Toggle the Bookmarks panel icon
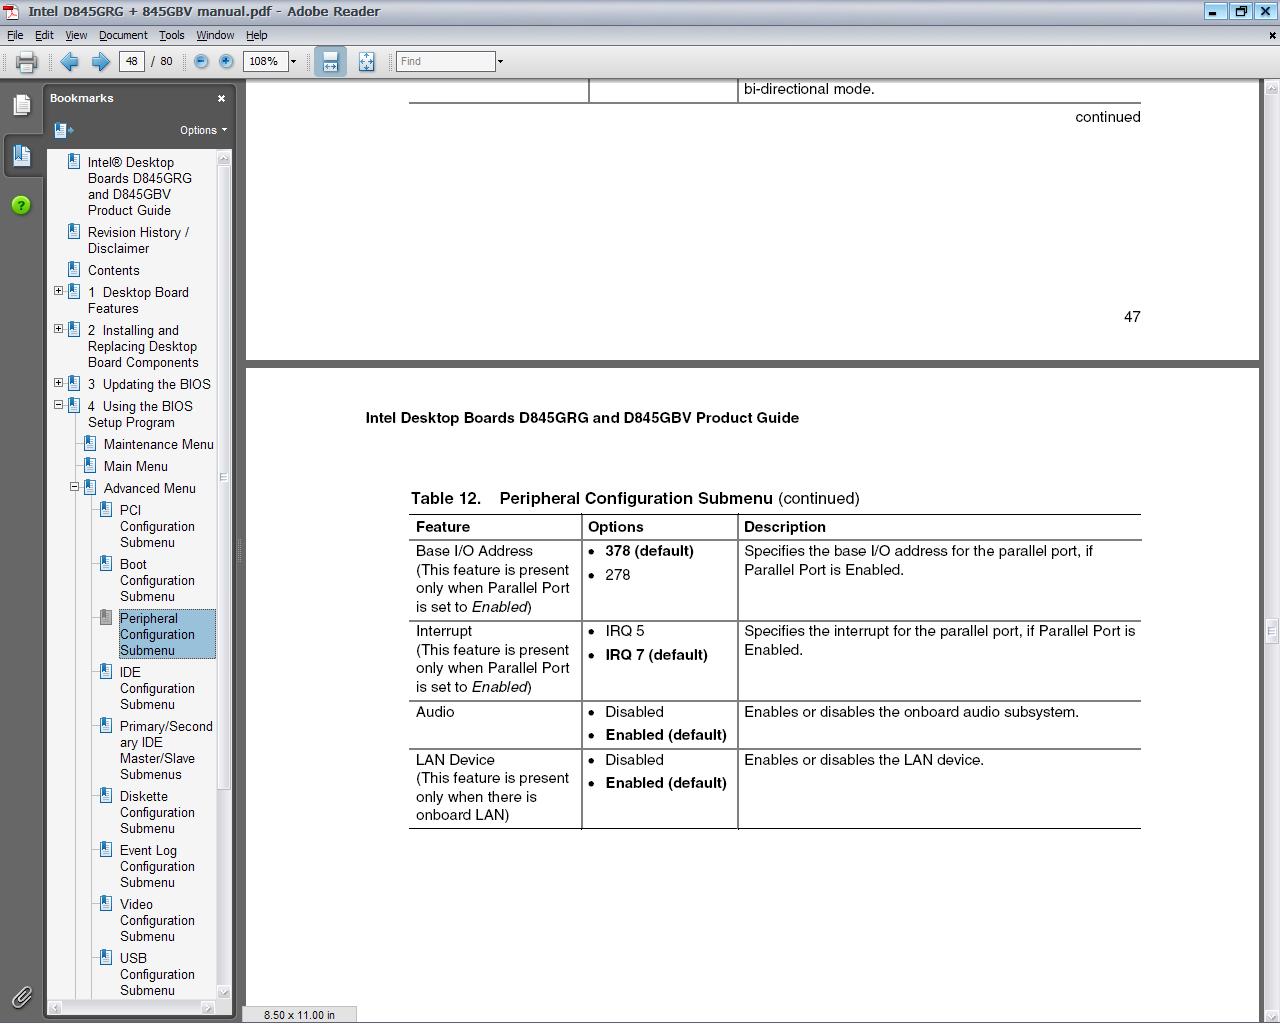The width and height of the screenshot is (1280, 1024). tap(21, 155)
